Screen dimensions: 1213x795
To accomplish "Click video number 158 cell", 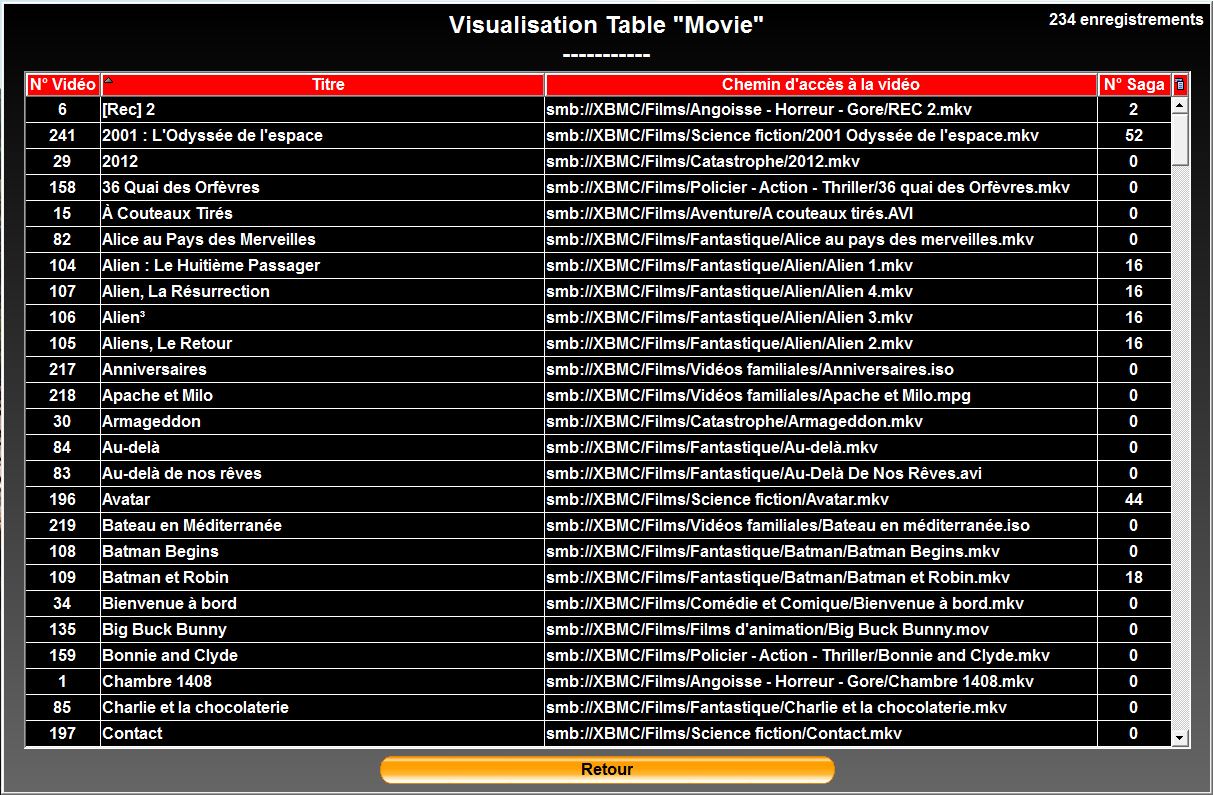I will pos(62,187).
